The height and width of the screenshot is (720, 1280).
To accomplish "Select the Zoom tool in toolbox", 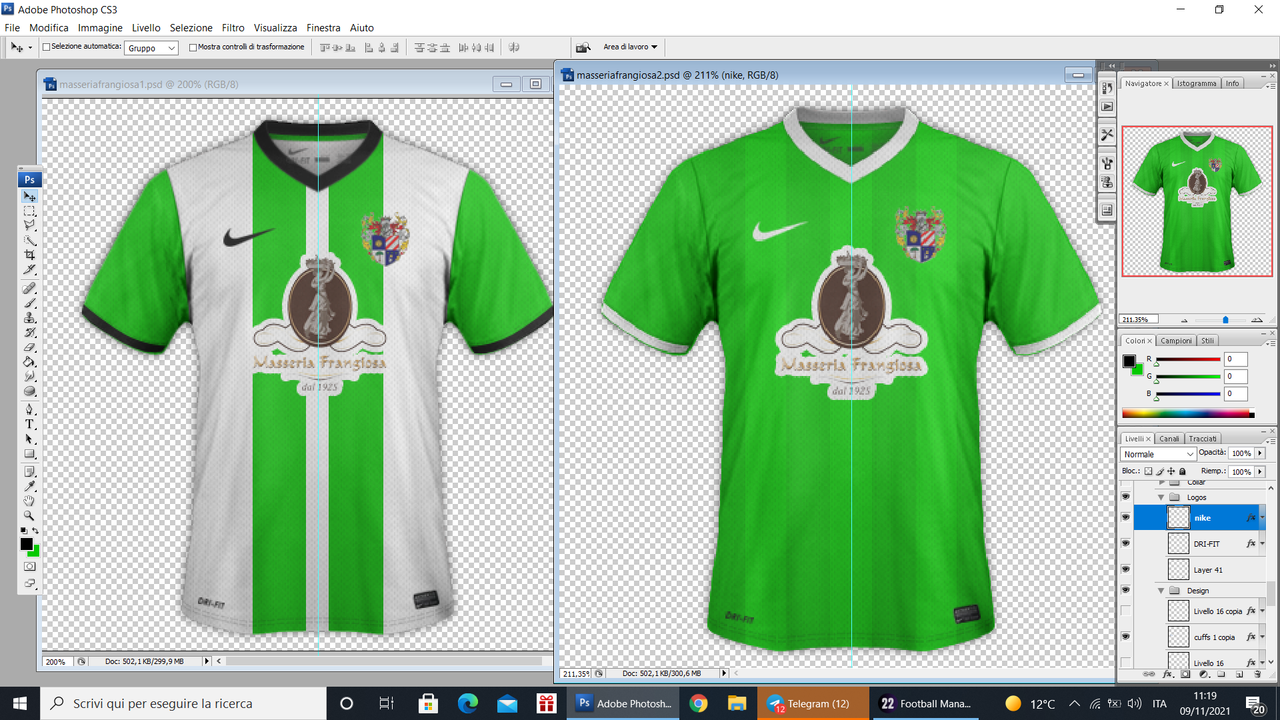I will (29, 515).
